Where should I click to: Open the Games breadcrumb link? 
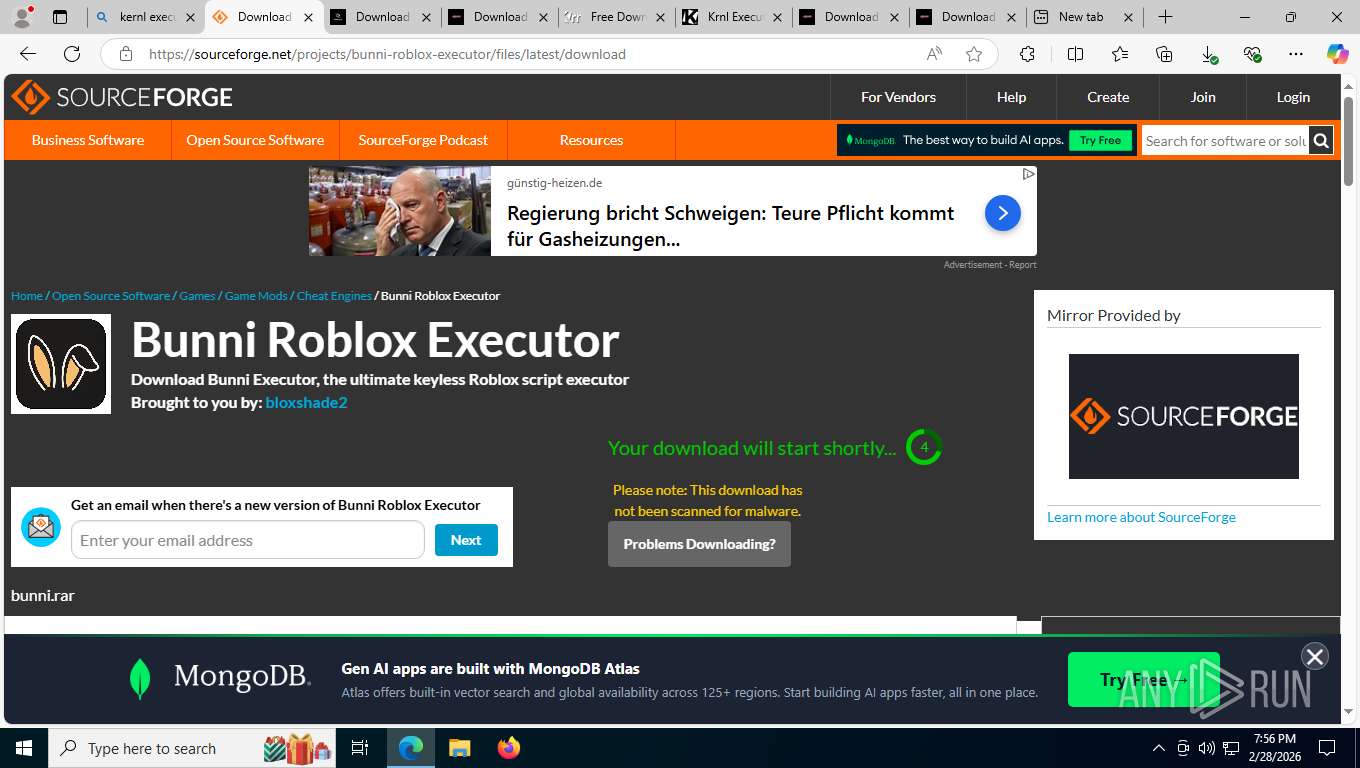click(x=197, y=296)
